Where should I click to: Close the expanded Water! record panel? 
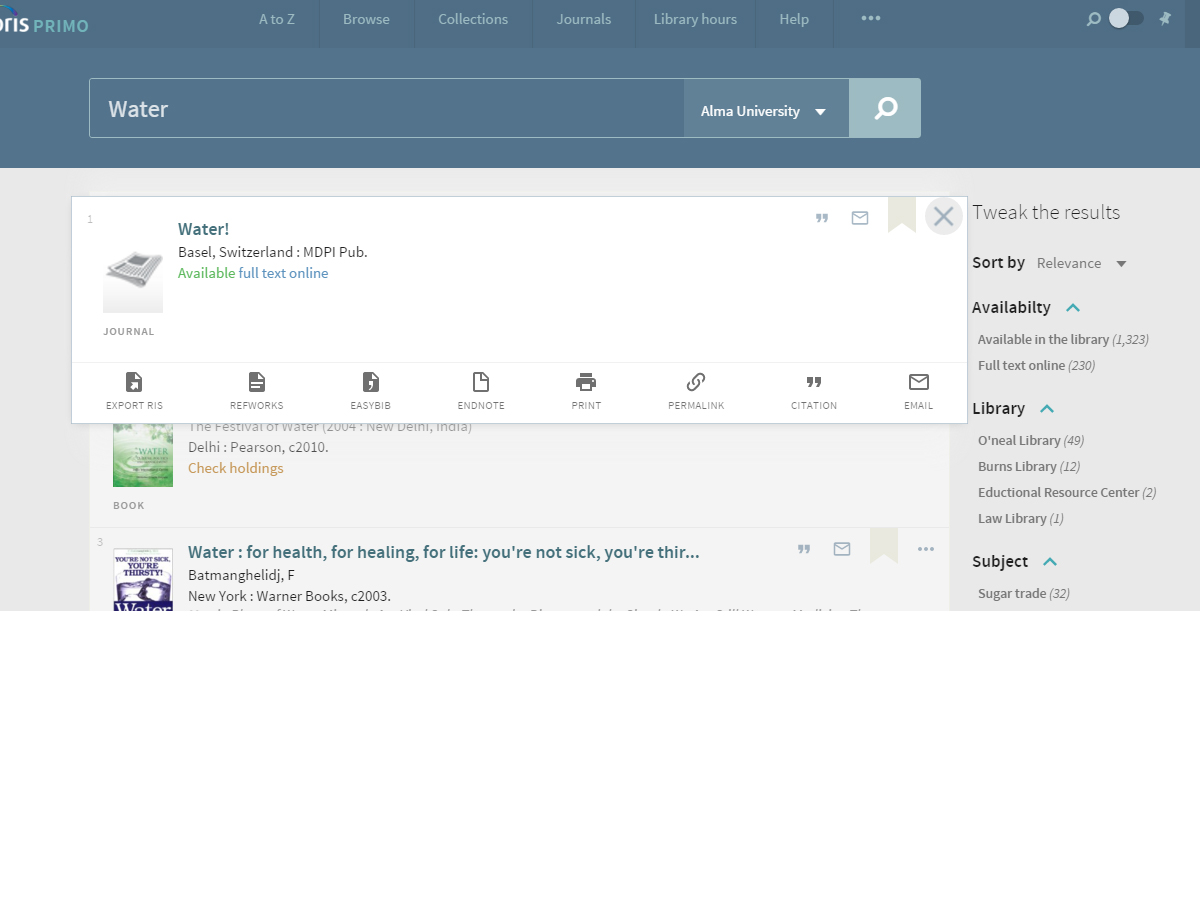943,216
